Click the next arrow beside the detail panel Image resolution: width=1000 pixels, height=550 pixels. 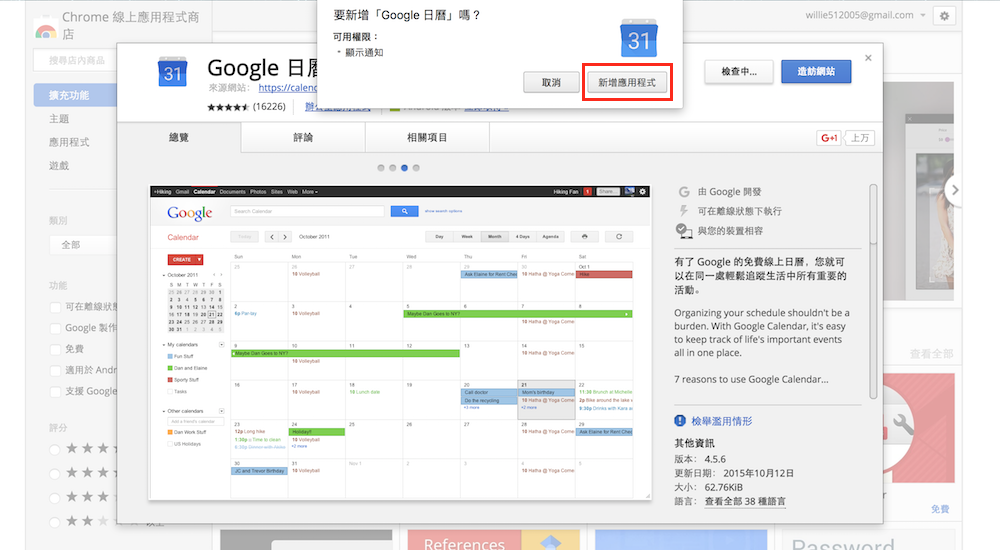point(955,190)
